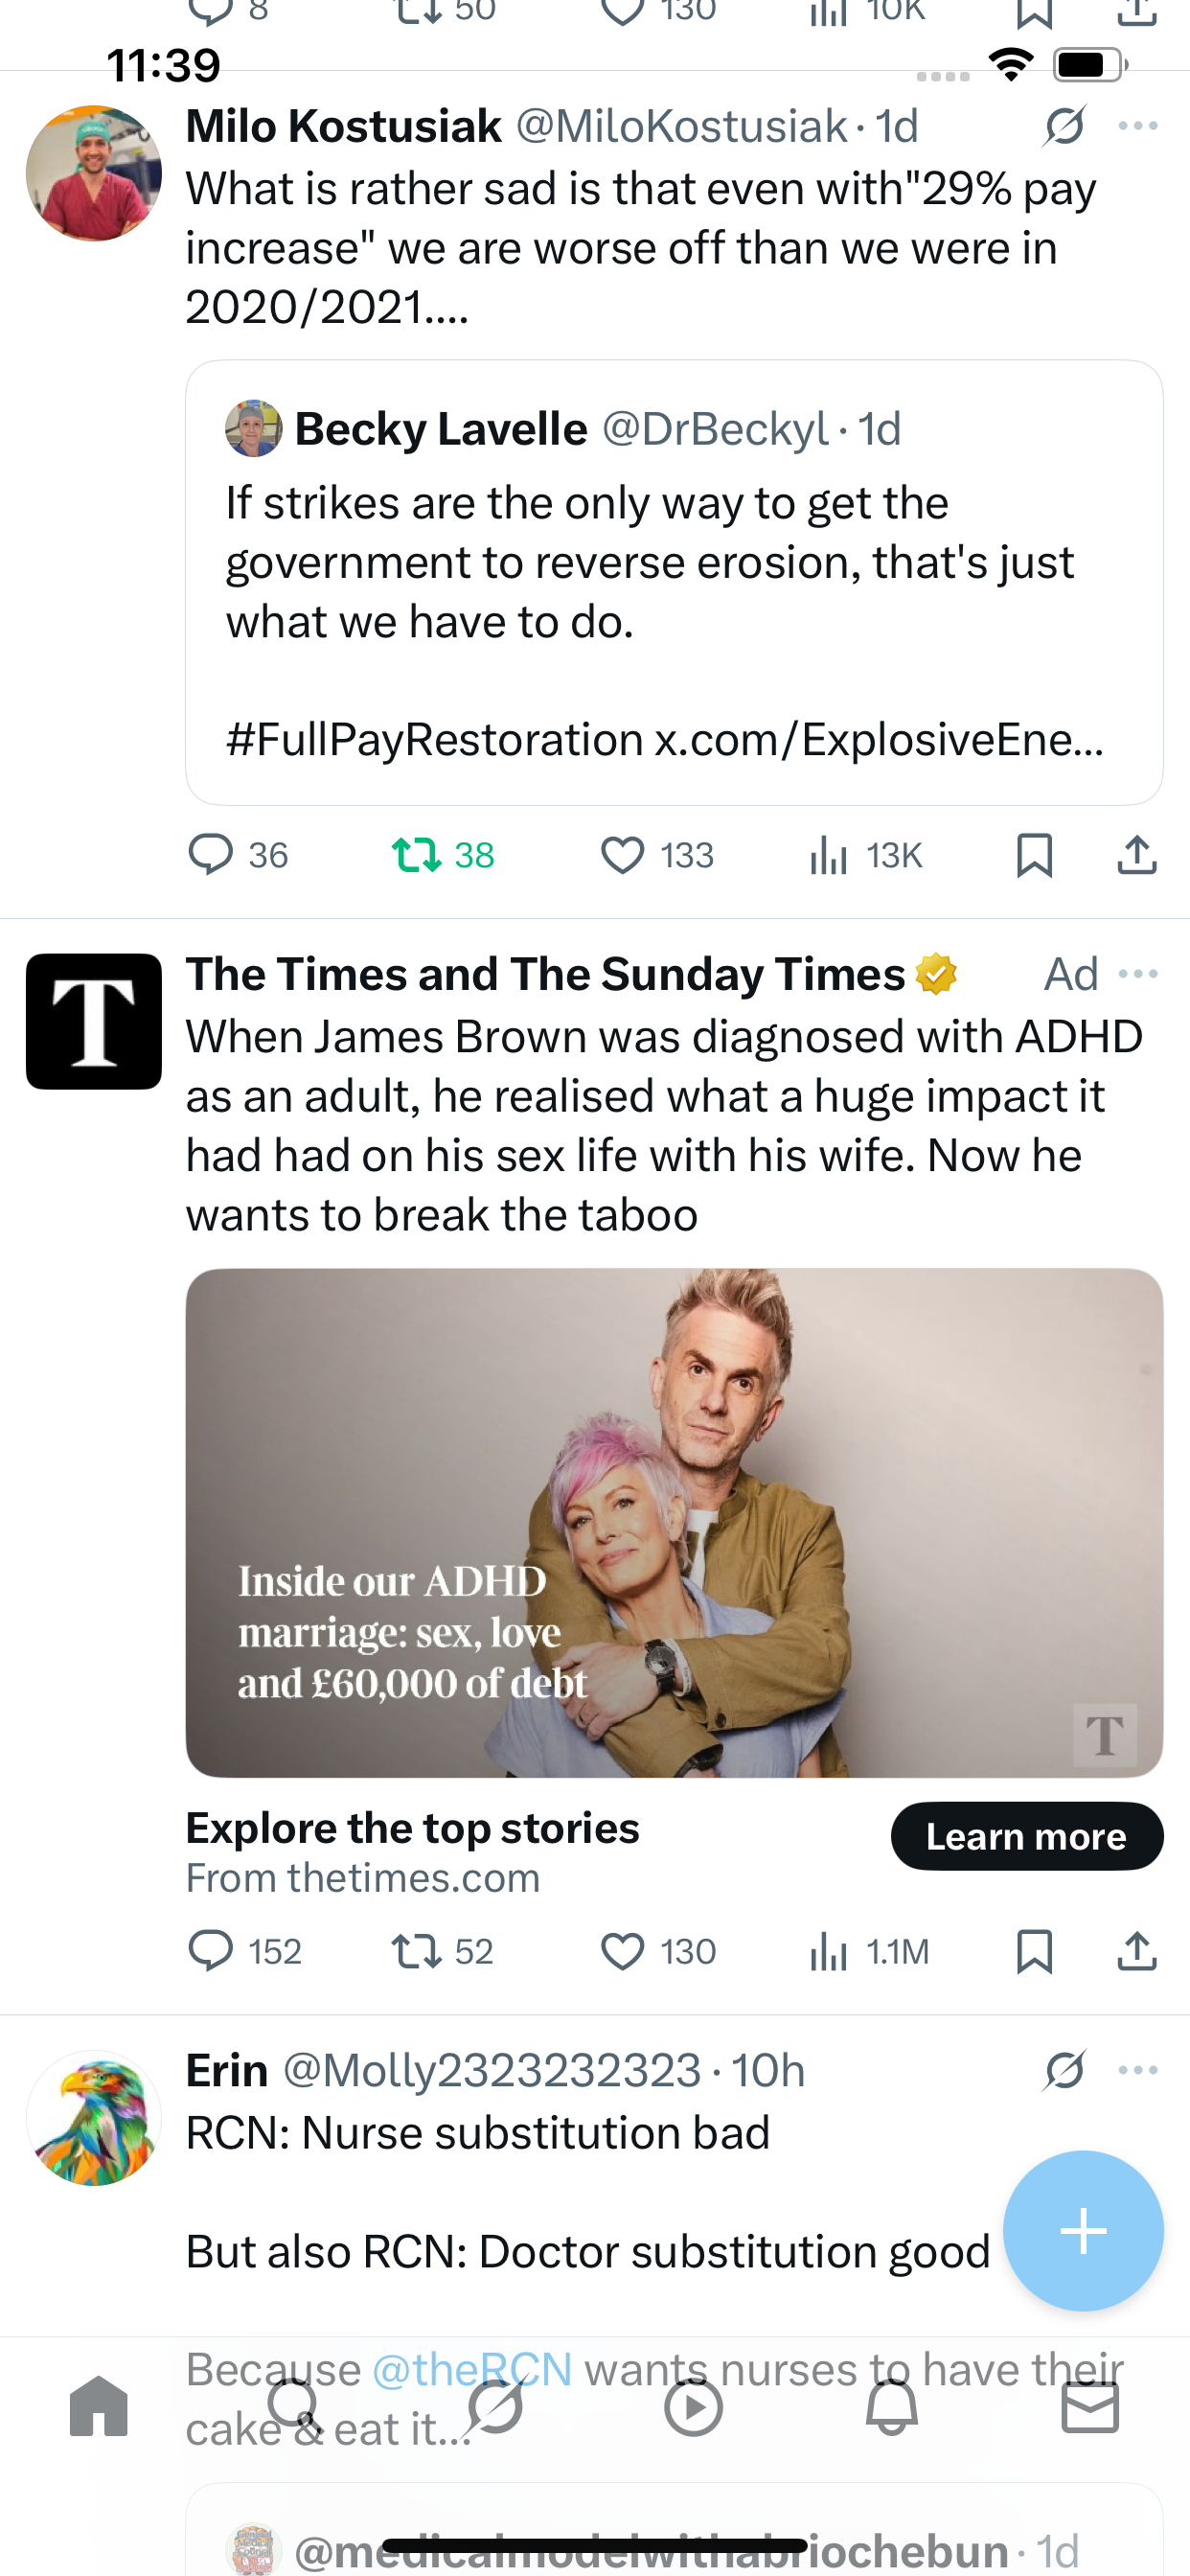View Milo Kostusiak's profile picture
The image size is (1190, 2576).
click(x=93, y=173)
